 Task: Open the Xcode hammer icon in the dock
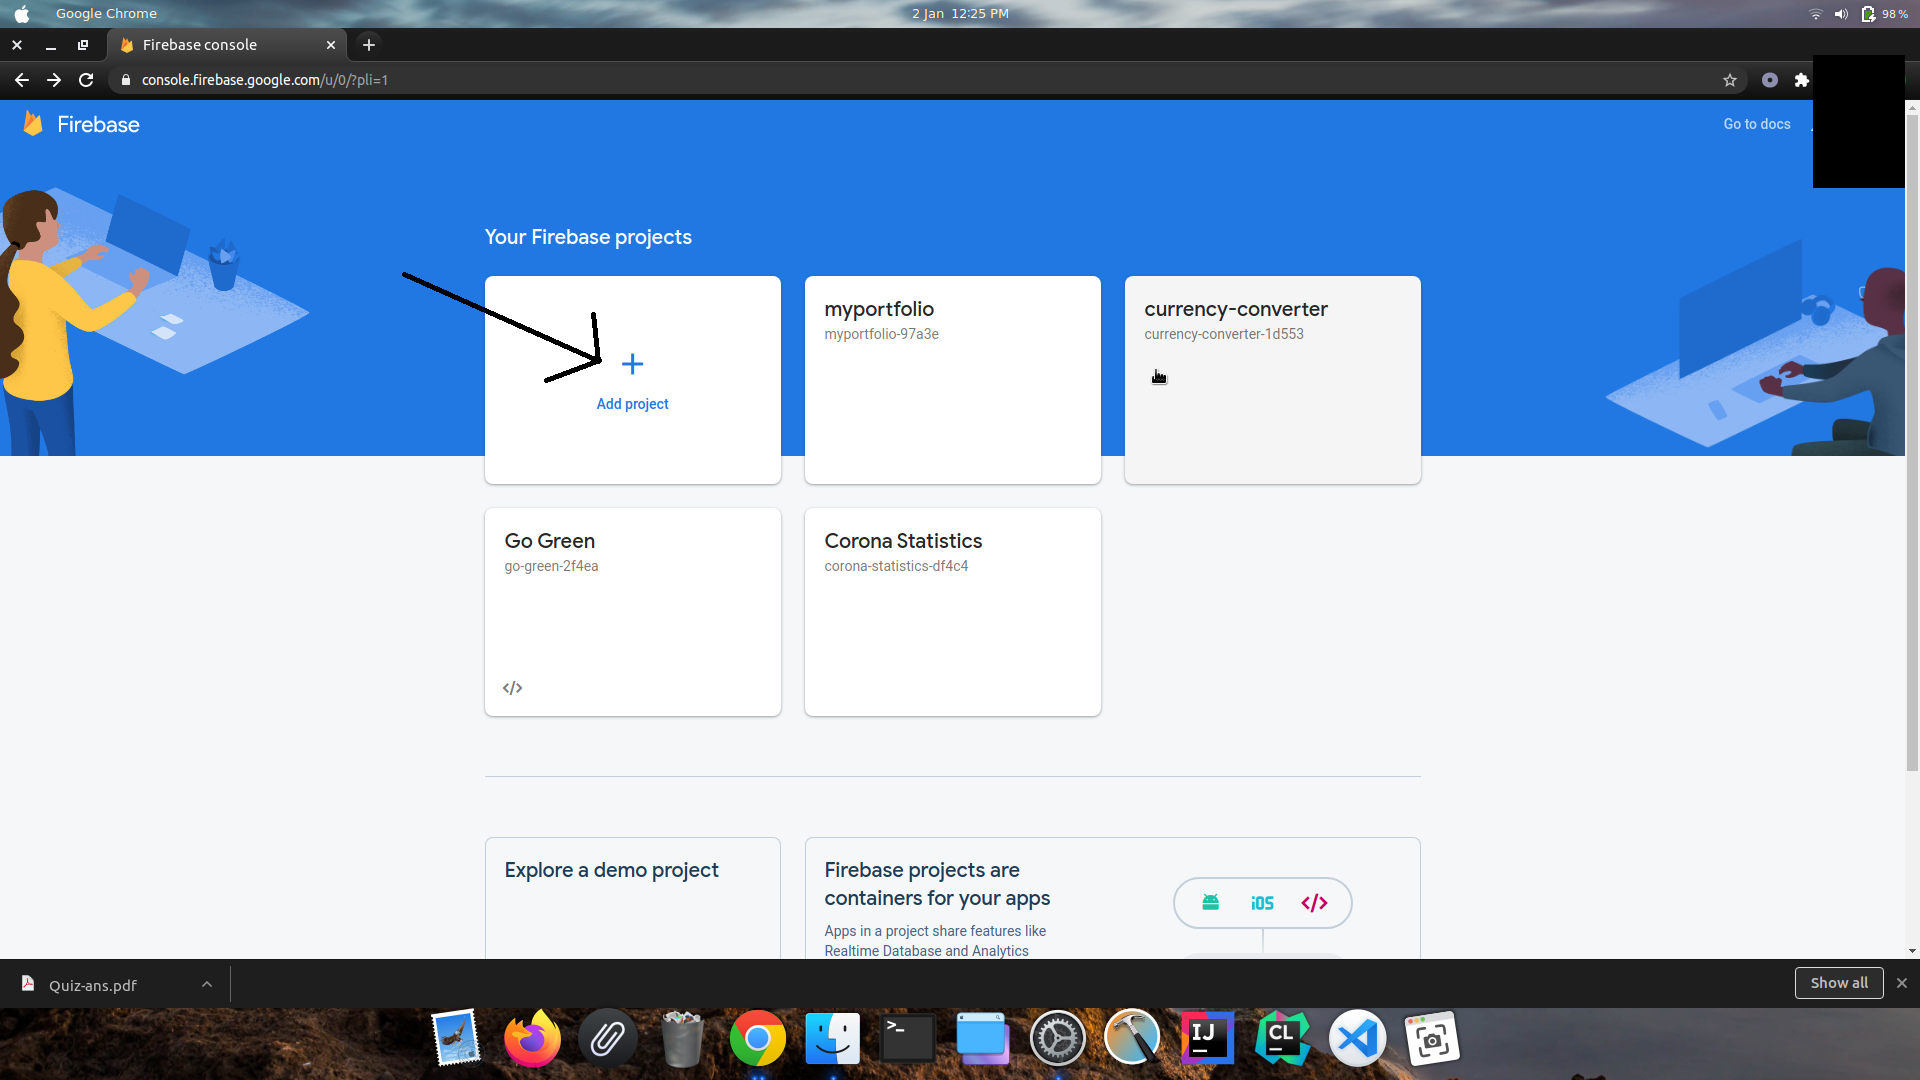click(x=1132, y=1037)
